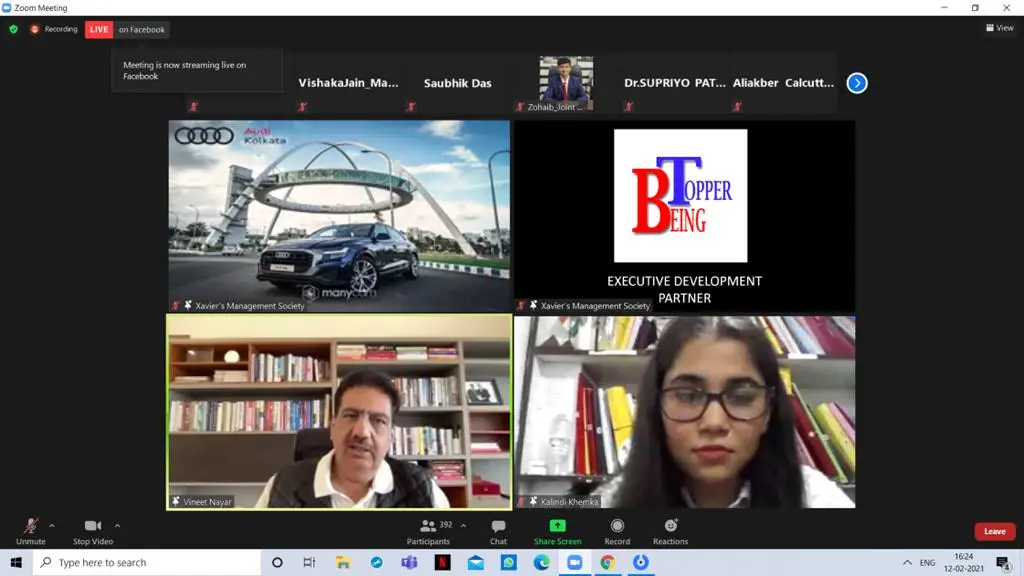Click the LIVE on Facebook indicator
The image size is (1024, 576).
click(x=127, y=29)
